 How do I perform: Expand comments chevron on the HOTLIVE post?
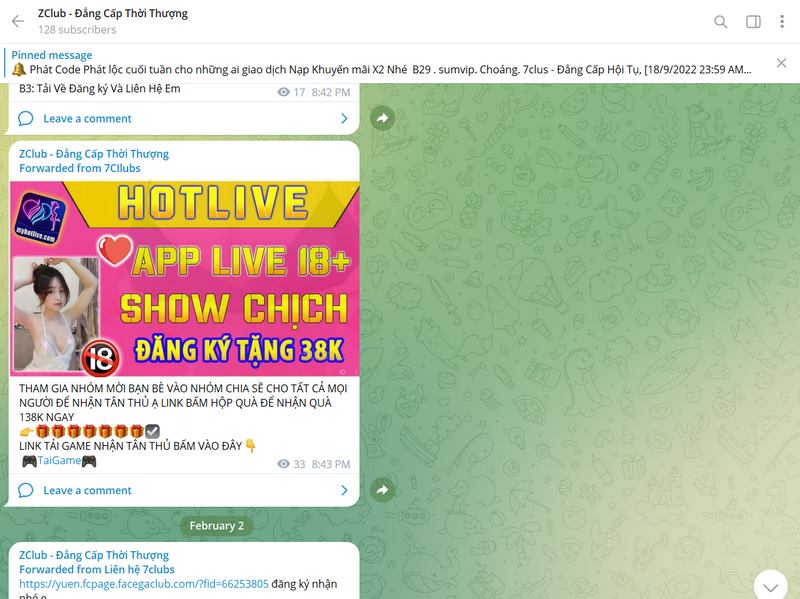pos(344,490)
